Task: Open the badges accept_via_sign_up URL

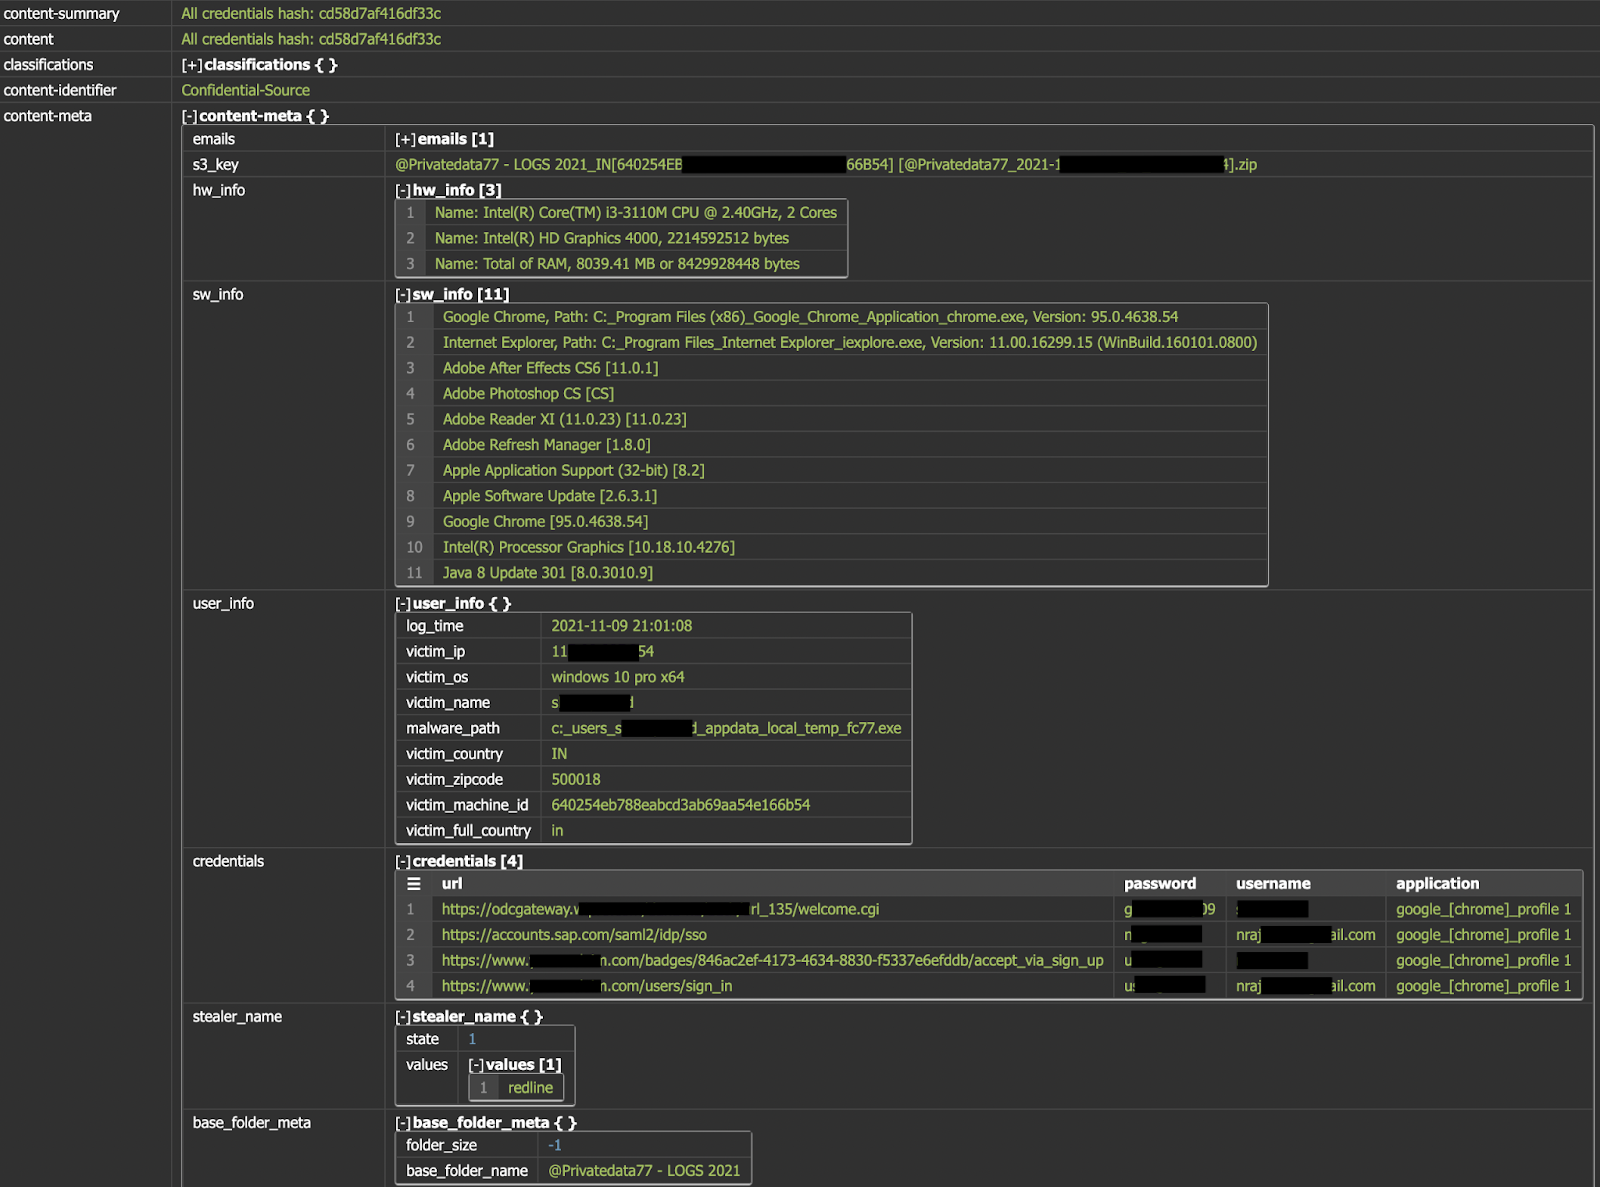Action: click(x=772, y=961)
